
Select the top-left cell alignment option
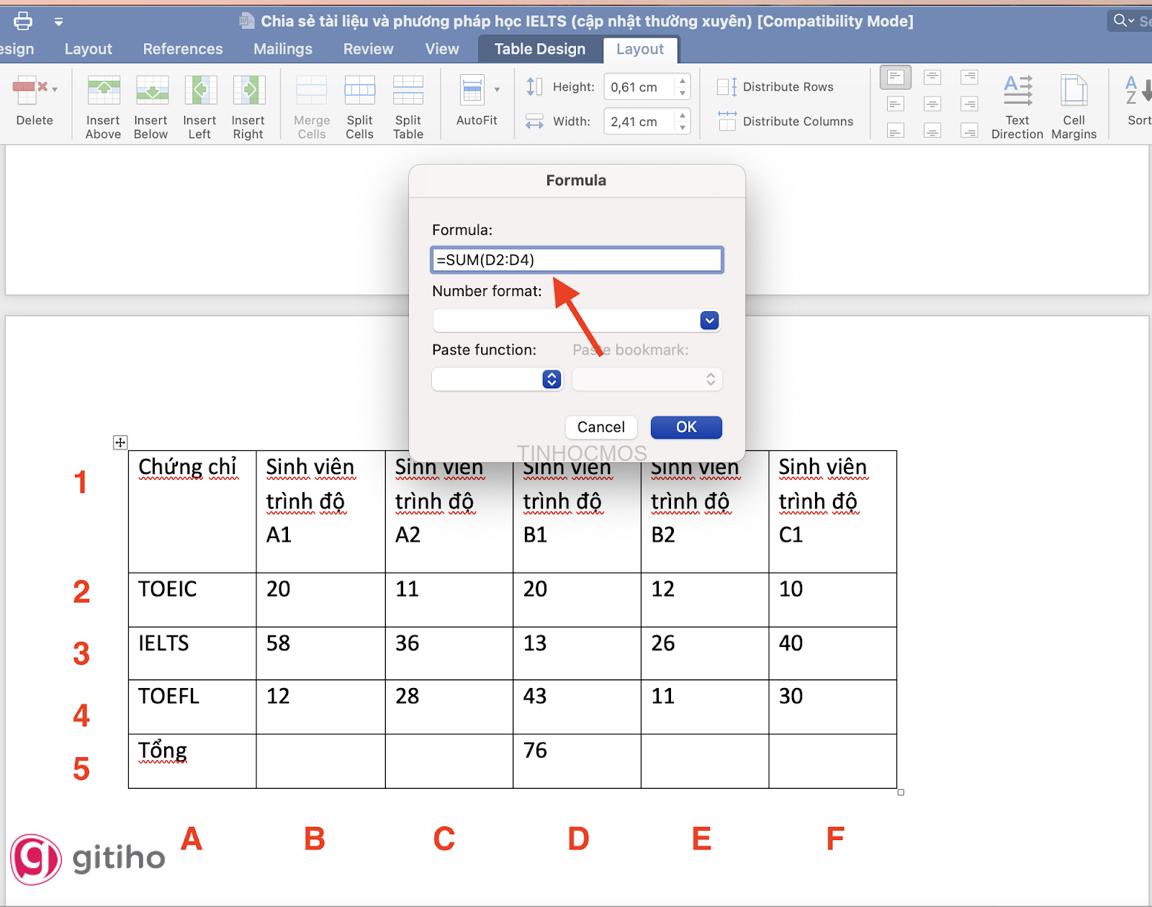(x=896, y=77)
